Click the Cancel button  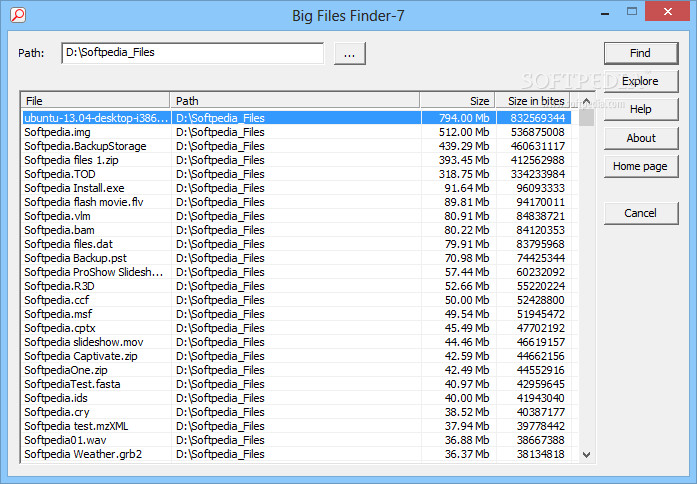[641, 213]
